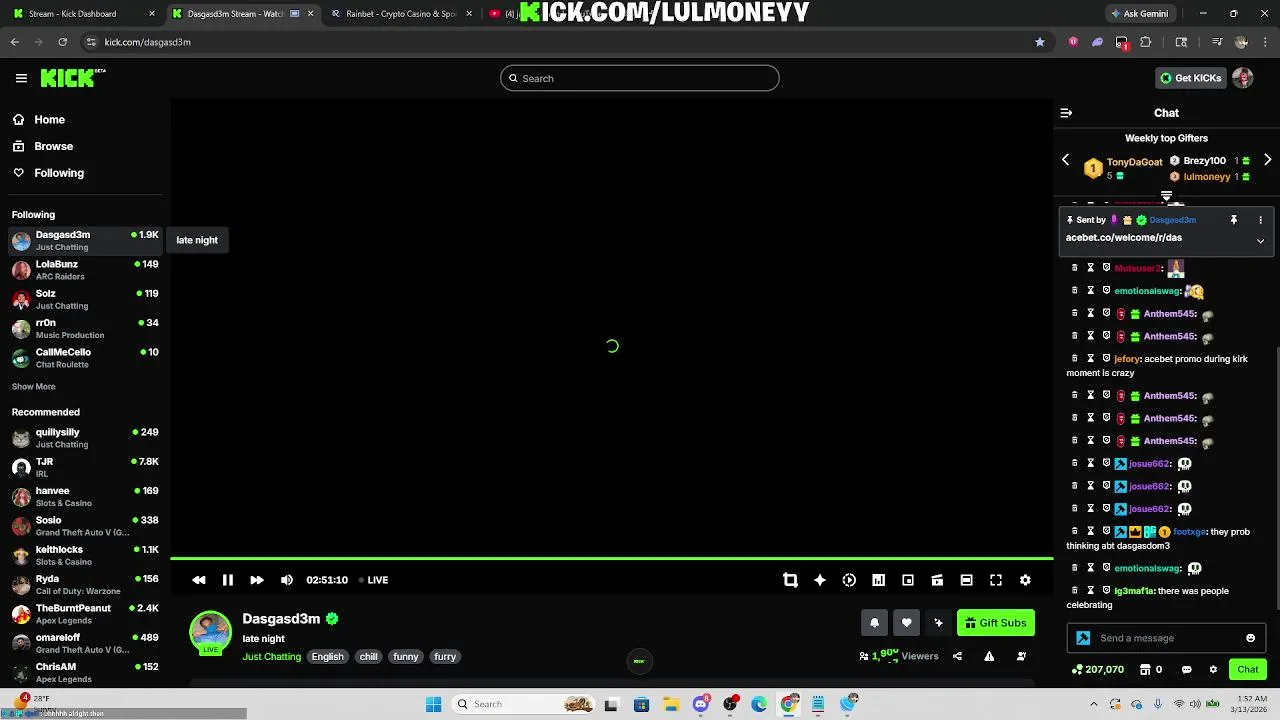Bookmark page with star icon
Viewport: 1280px width, 720px height.
point(1040,42)
